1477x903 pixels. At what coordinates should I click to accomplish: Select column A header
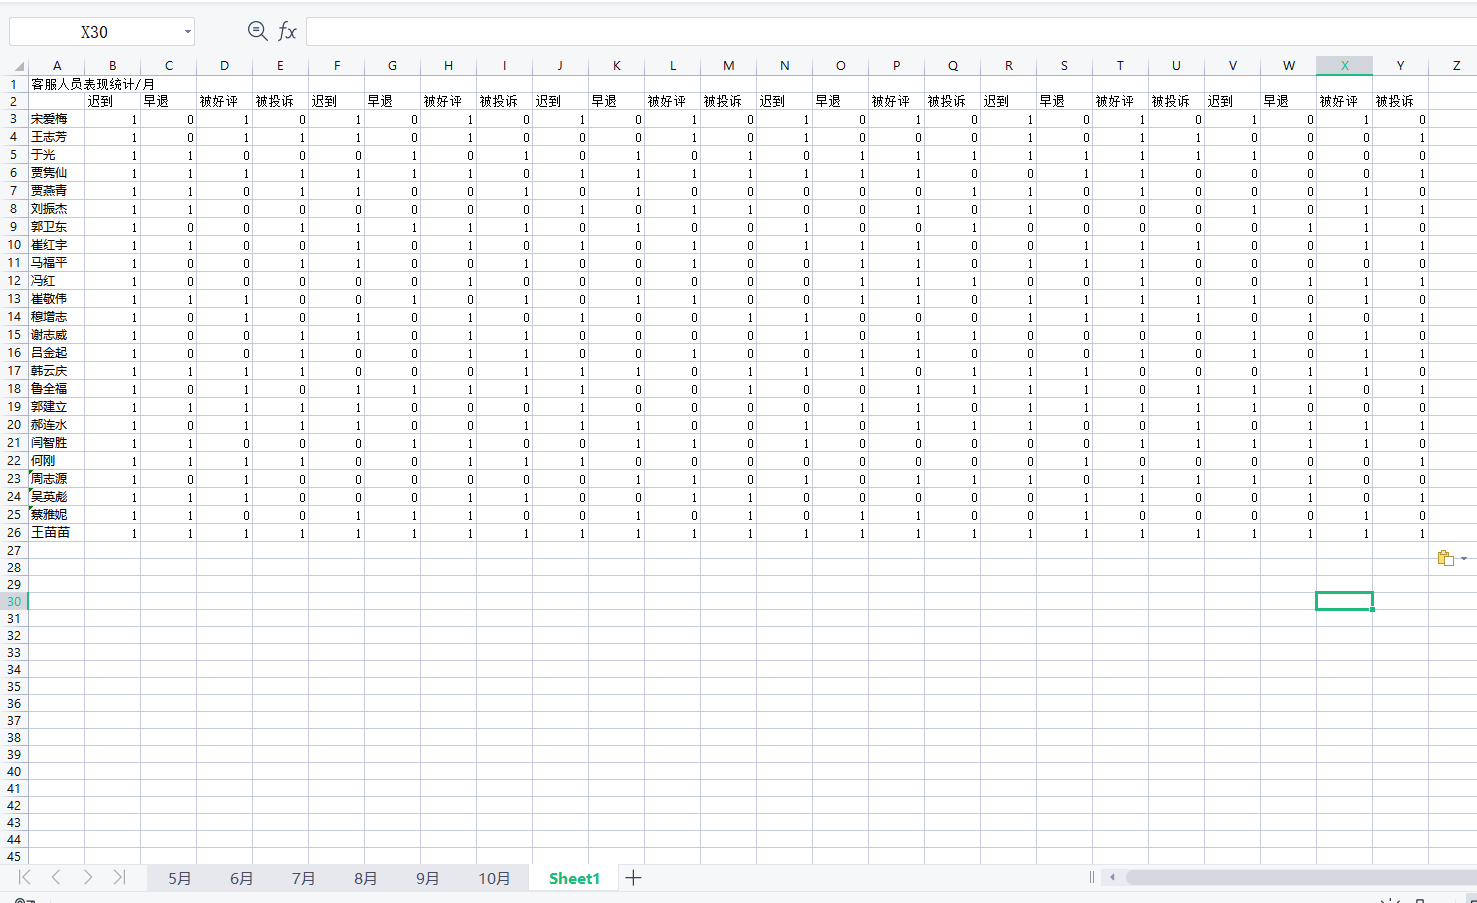57,66
